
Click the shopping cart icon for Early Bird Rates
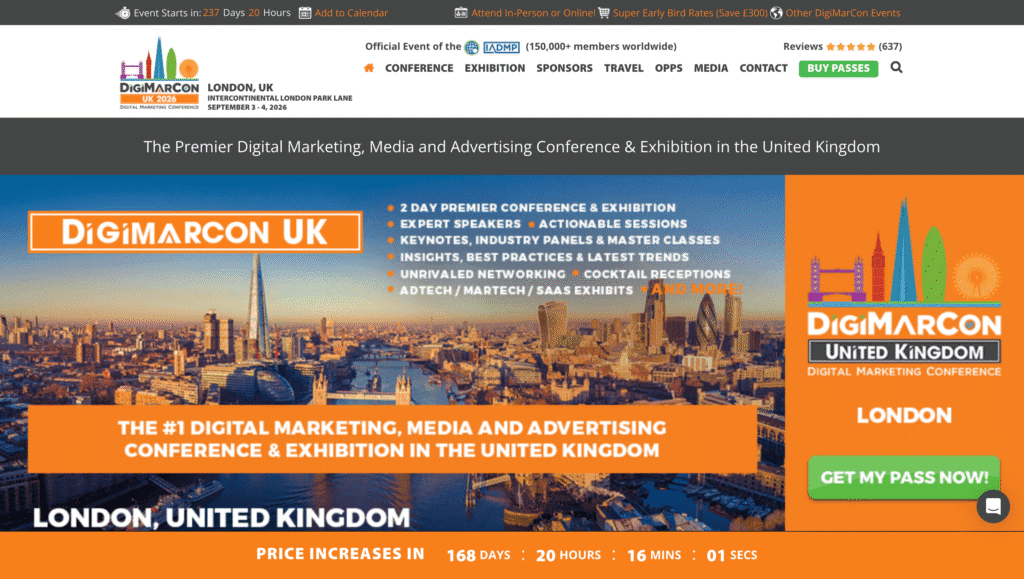point(604,13)
